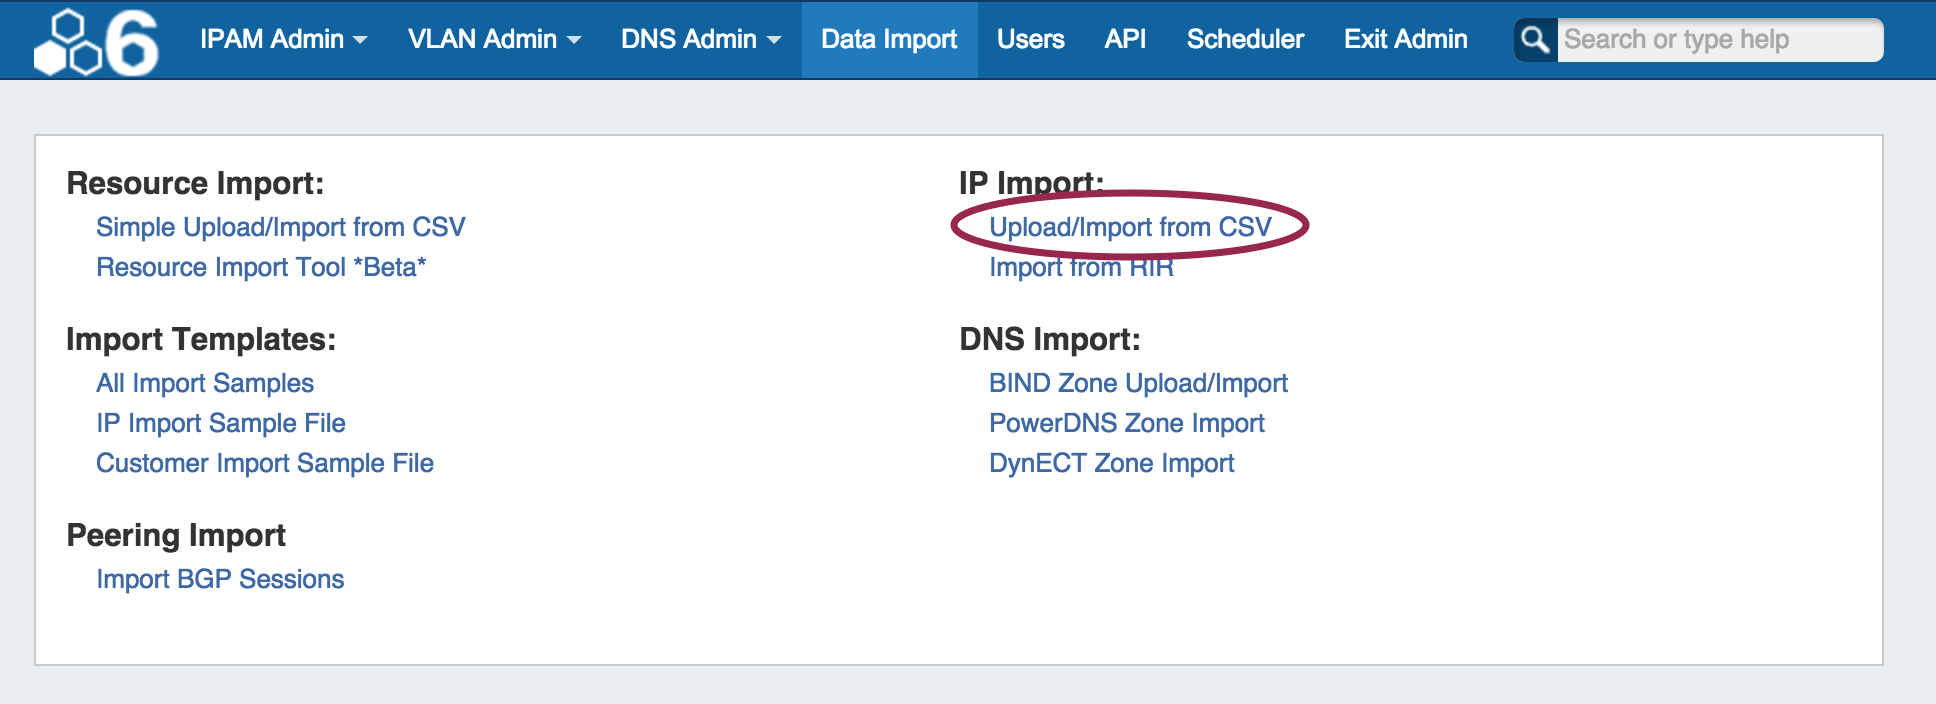Focus the Search or type help field
Viewport: 1936px width, 704px height.
coord(1718,40)
